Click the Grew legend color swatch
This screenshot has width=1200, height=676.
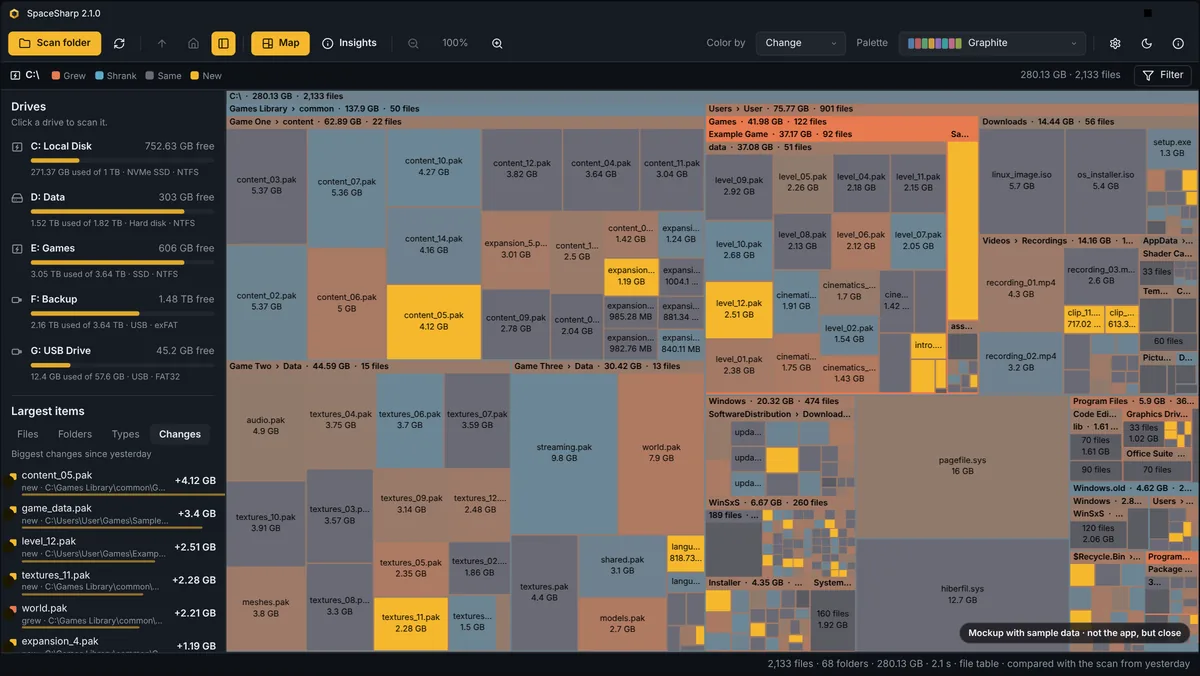pyautogui.click(x=56, y=76)
